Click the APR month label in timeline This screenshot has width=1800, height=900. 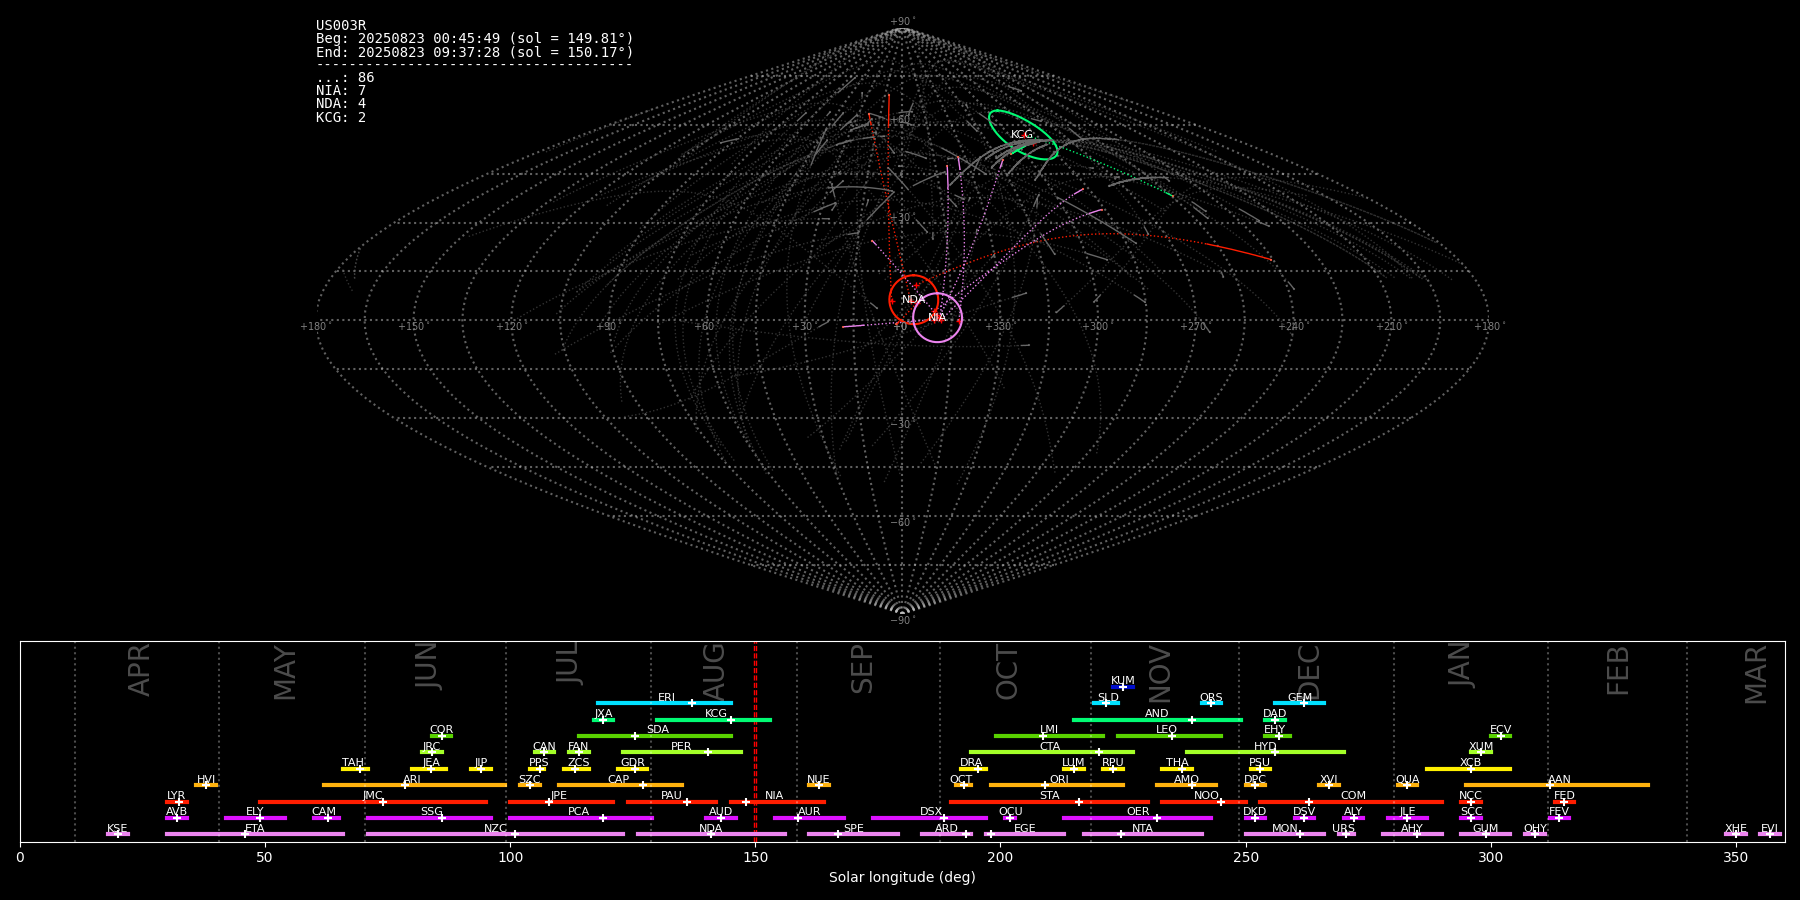[140, 670]
